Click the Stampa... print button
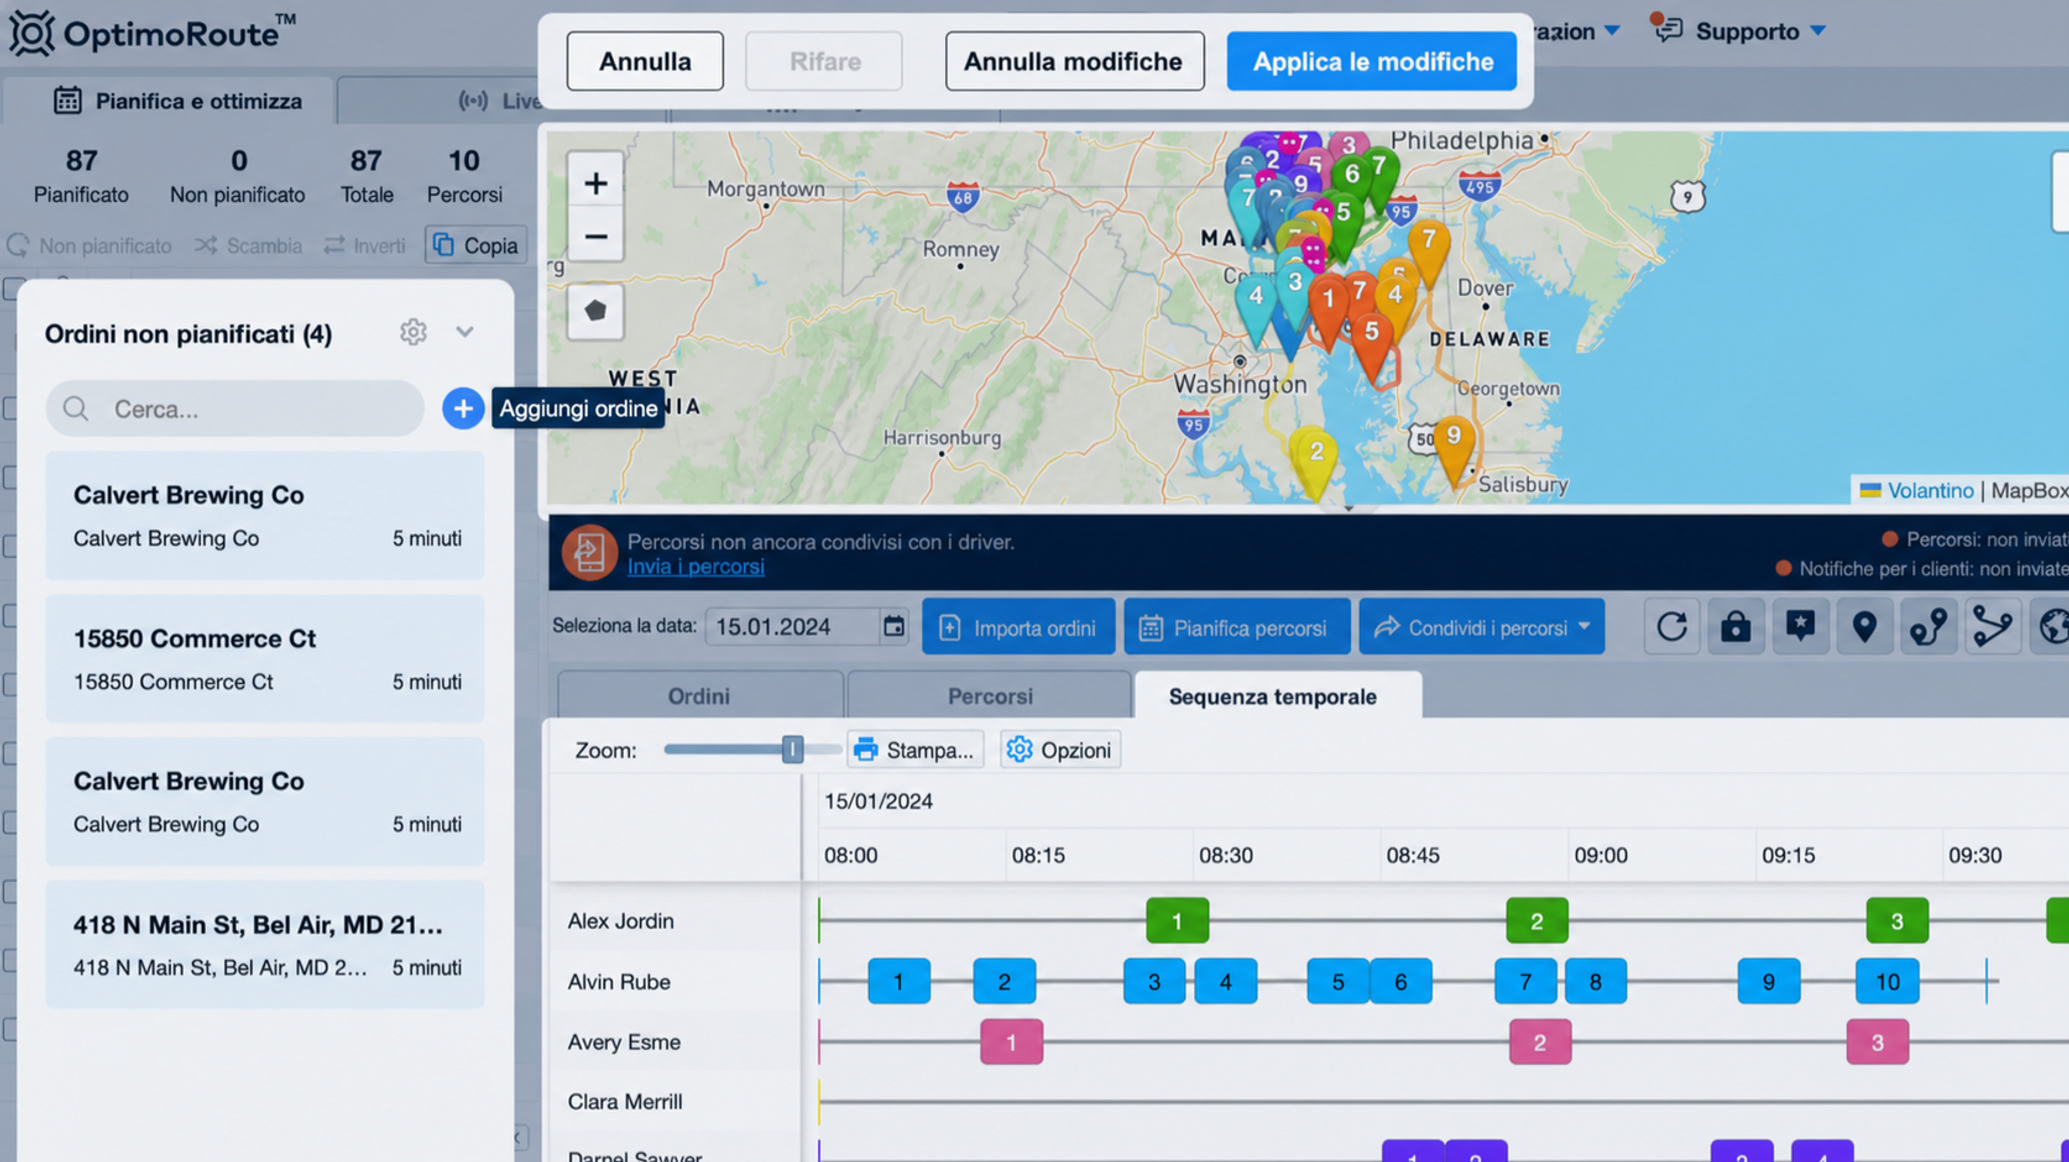 914,750
